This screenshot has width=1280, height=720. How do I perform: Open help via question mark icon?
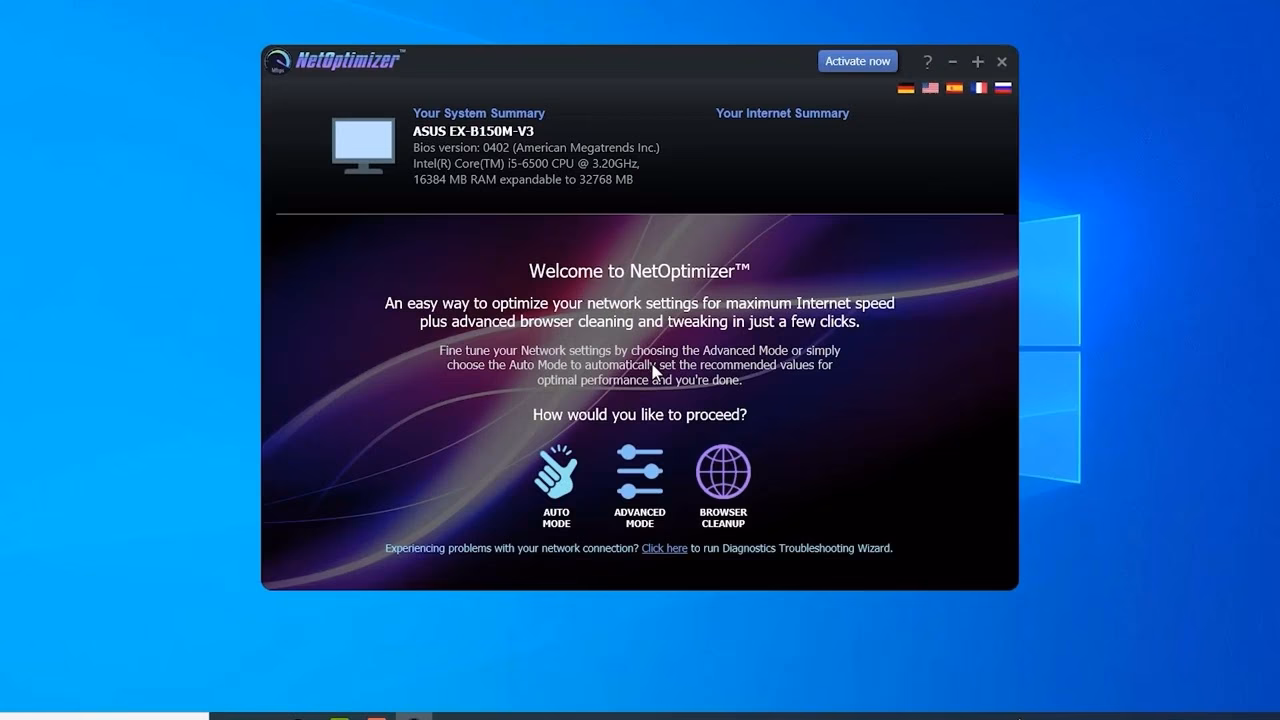pyautogui.click(x=927, y=61)
